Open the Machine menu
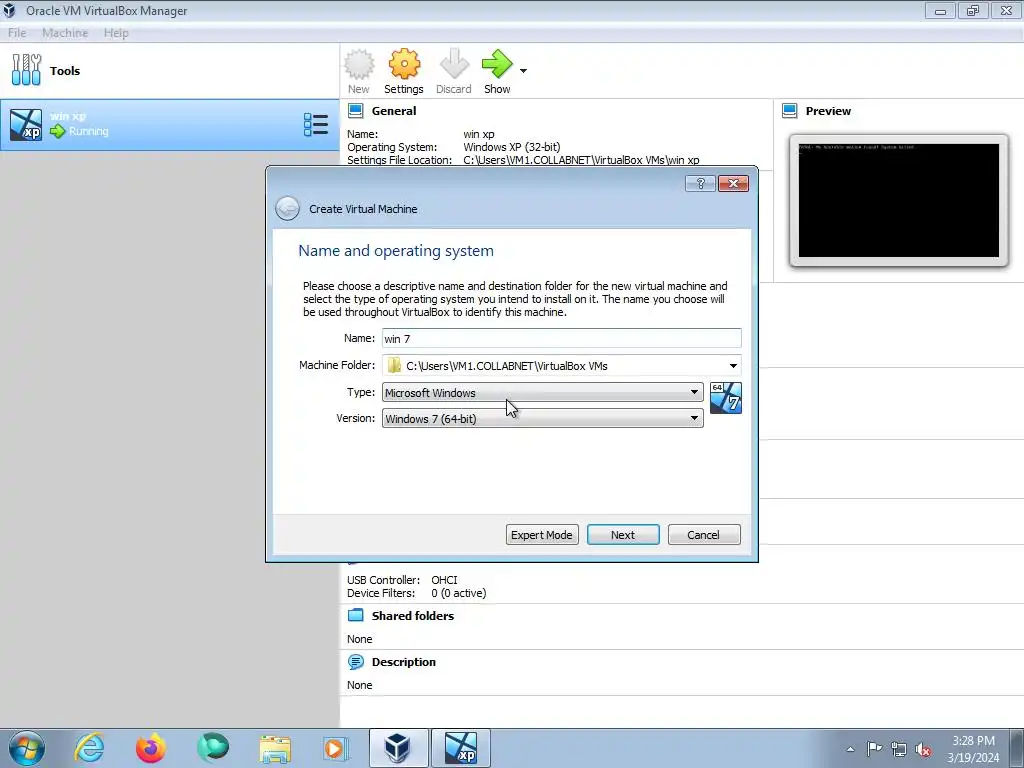The width and height of the screenshot is (1024, 768). tap(65, 33)
